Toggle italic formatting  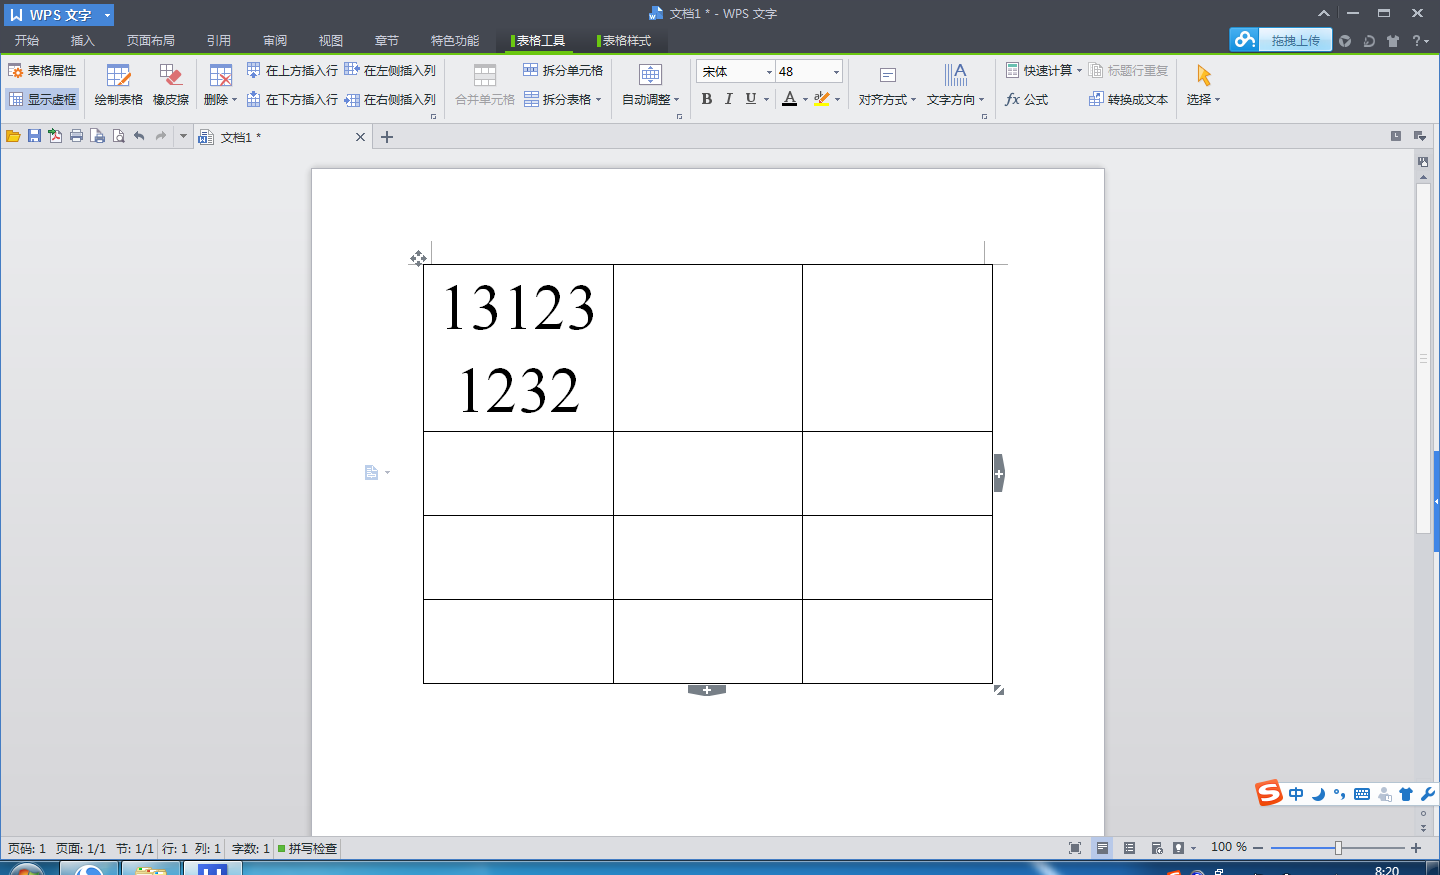pos(728,99)
